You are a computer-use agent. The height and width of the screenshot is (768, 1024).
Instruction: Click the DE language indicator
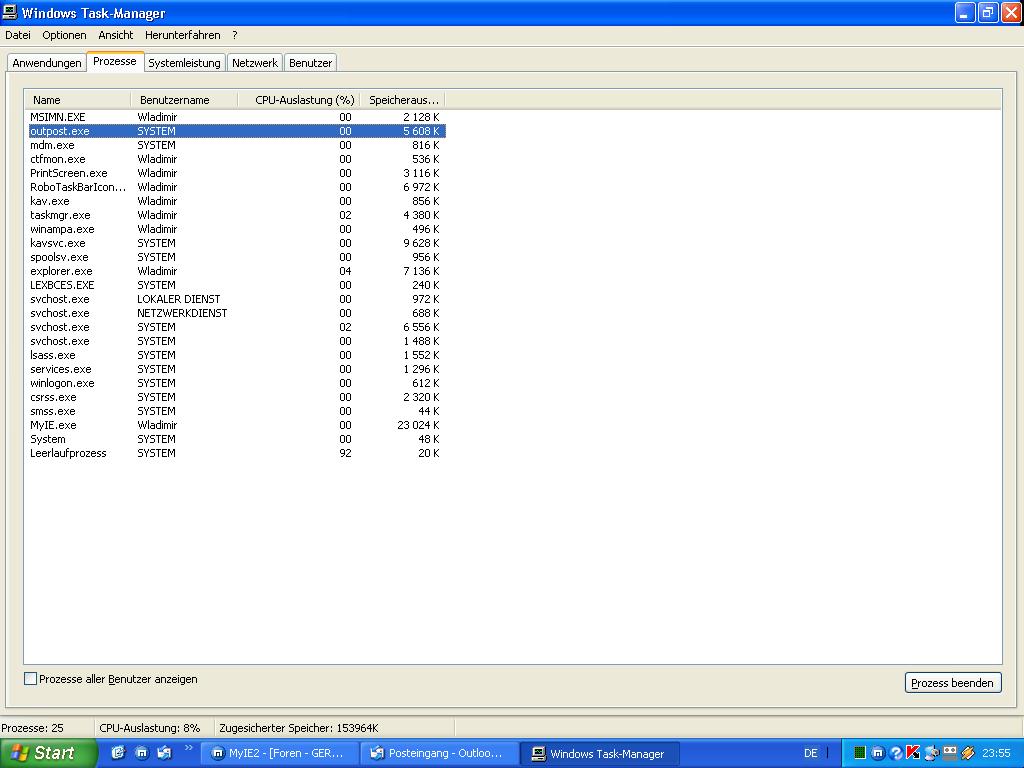coord(810,753)
